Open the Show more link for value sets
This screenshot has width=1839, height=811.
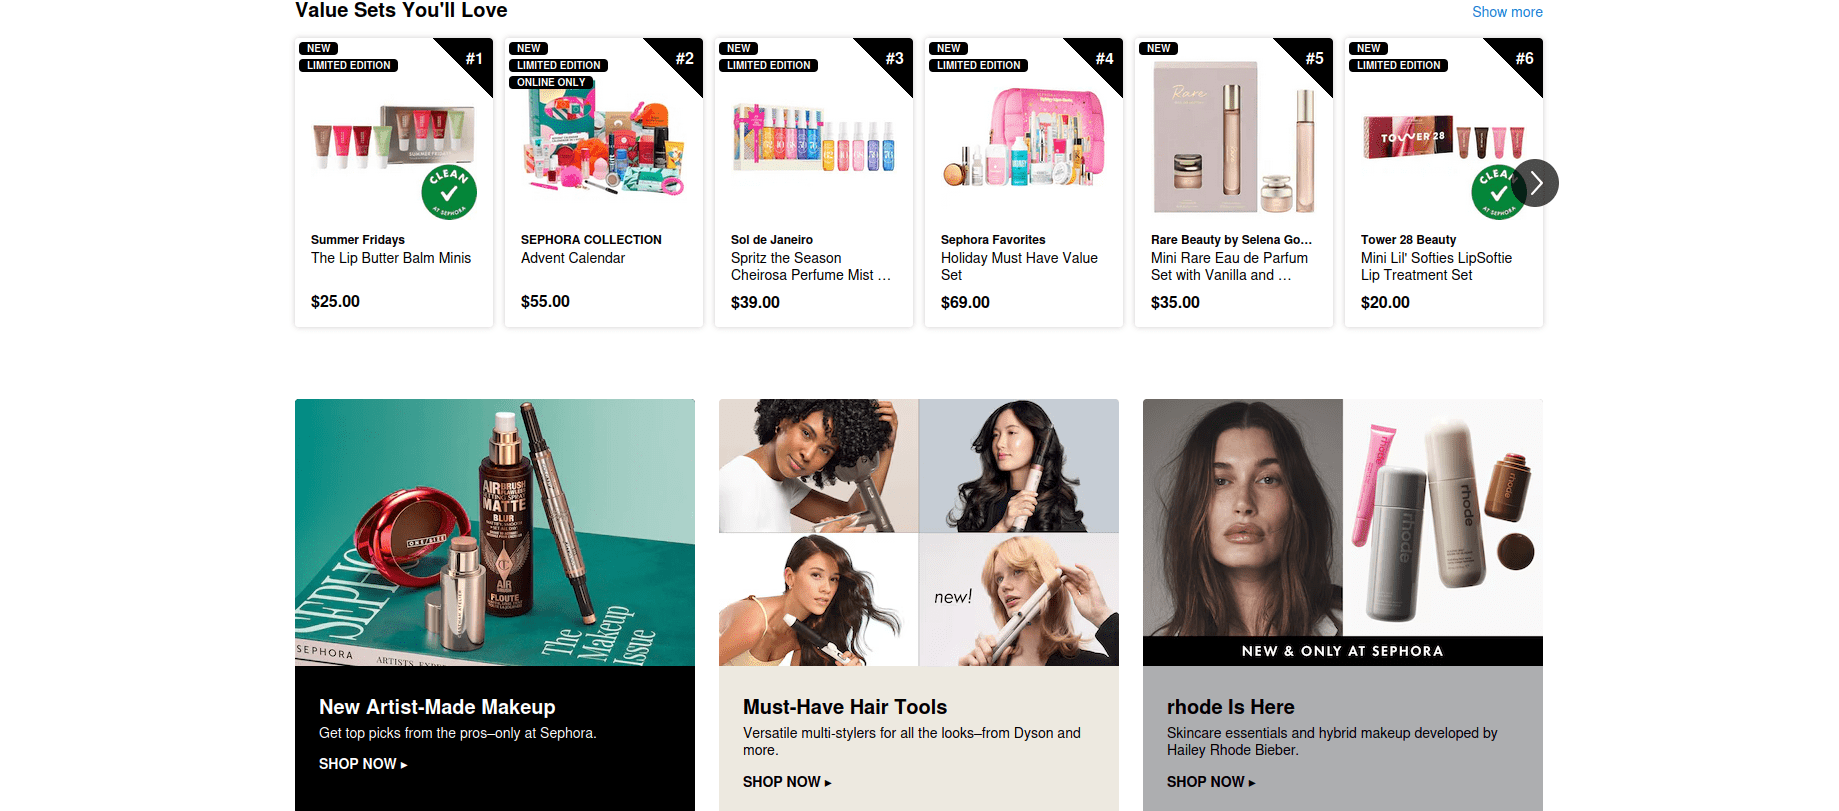(1507, 12)
